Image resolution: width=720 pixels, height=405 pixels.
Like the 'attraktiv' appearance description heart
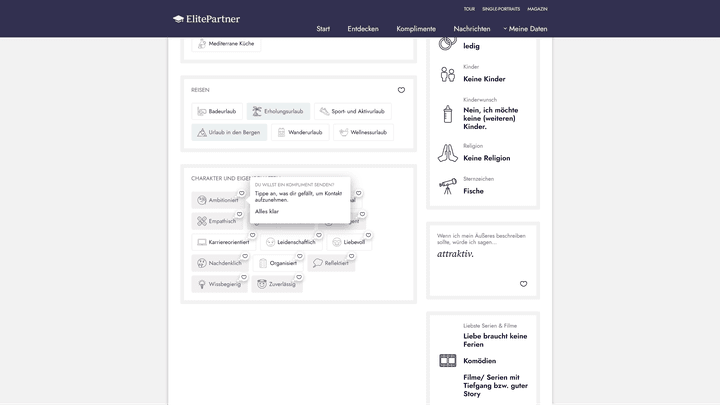coord(523,284)
